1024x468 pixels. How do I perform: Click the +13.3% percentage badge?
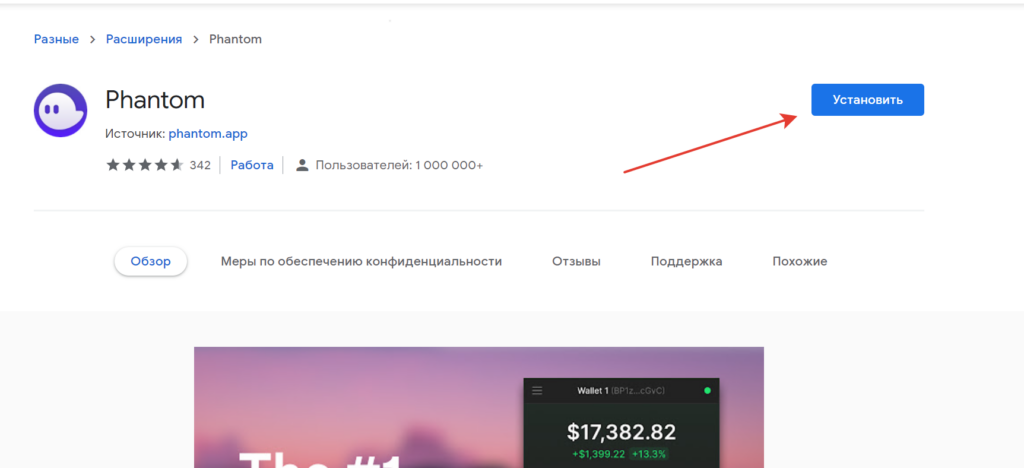coord(649,454)
